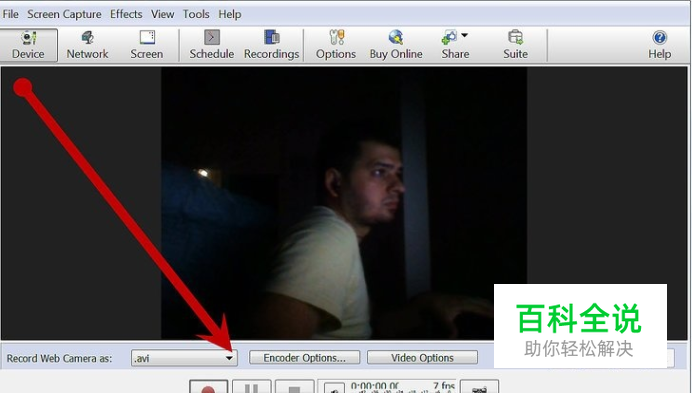The width and height of the screenshot is (692, 393).
Task: Expand the Share dropdown arrow
Action: click(464, 35)
